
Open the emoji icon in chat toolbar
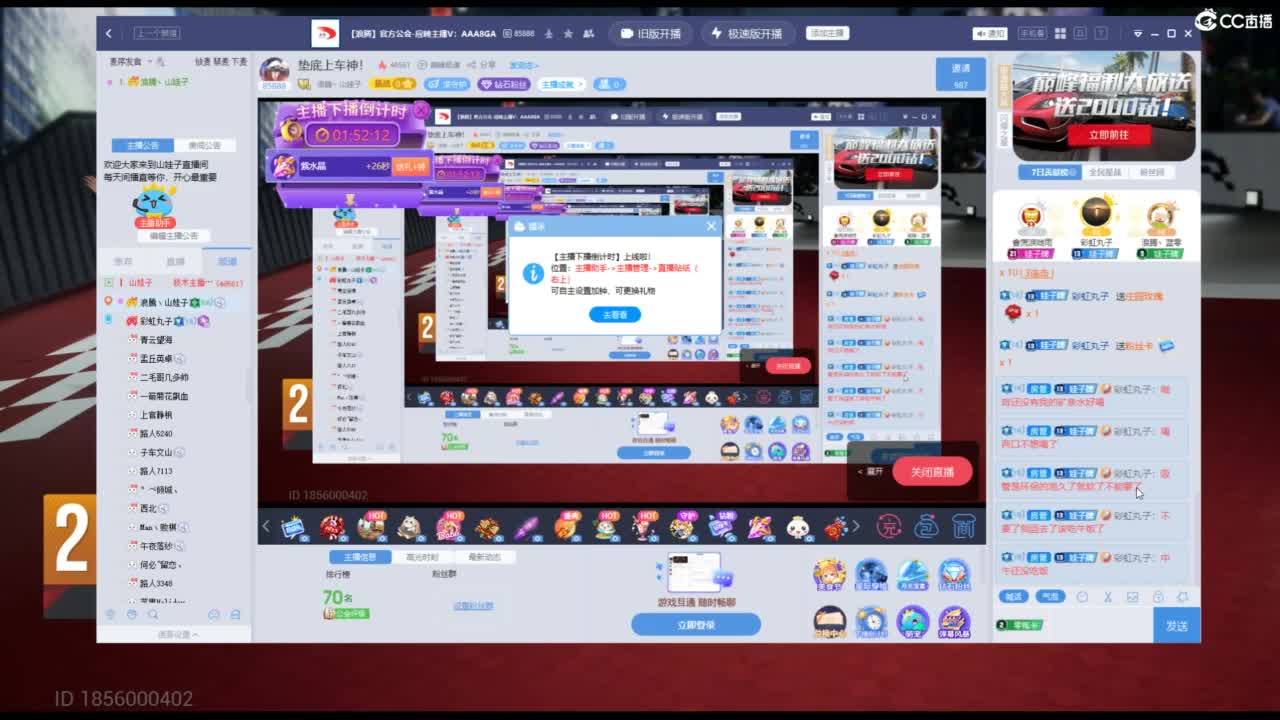pos(1082,597)
